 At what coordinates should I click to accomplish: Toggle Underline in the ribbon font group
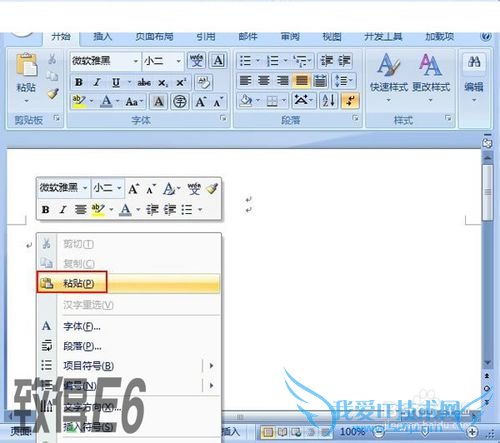point(116,82)
